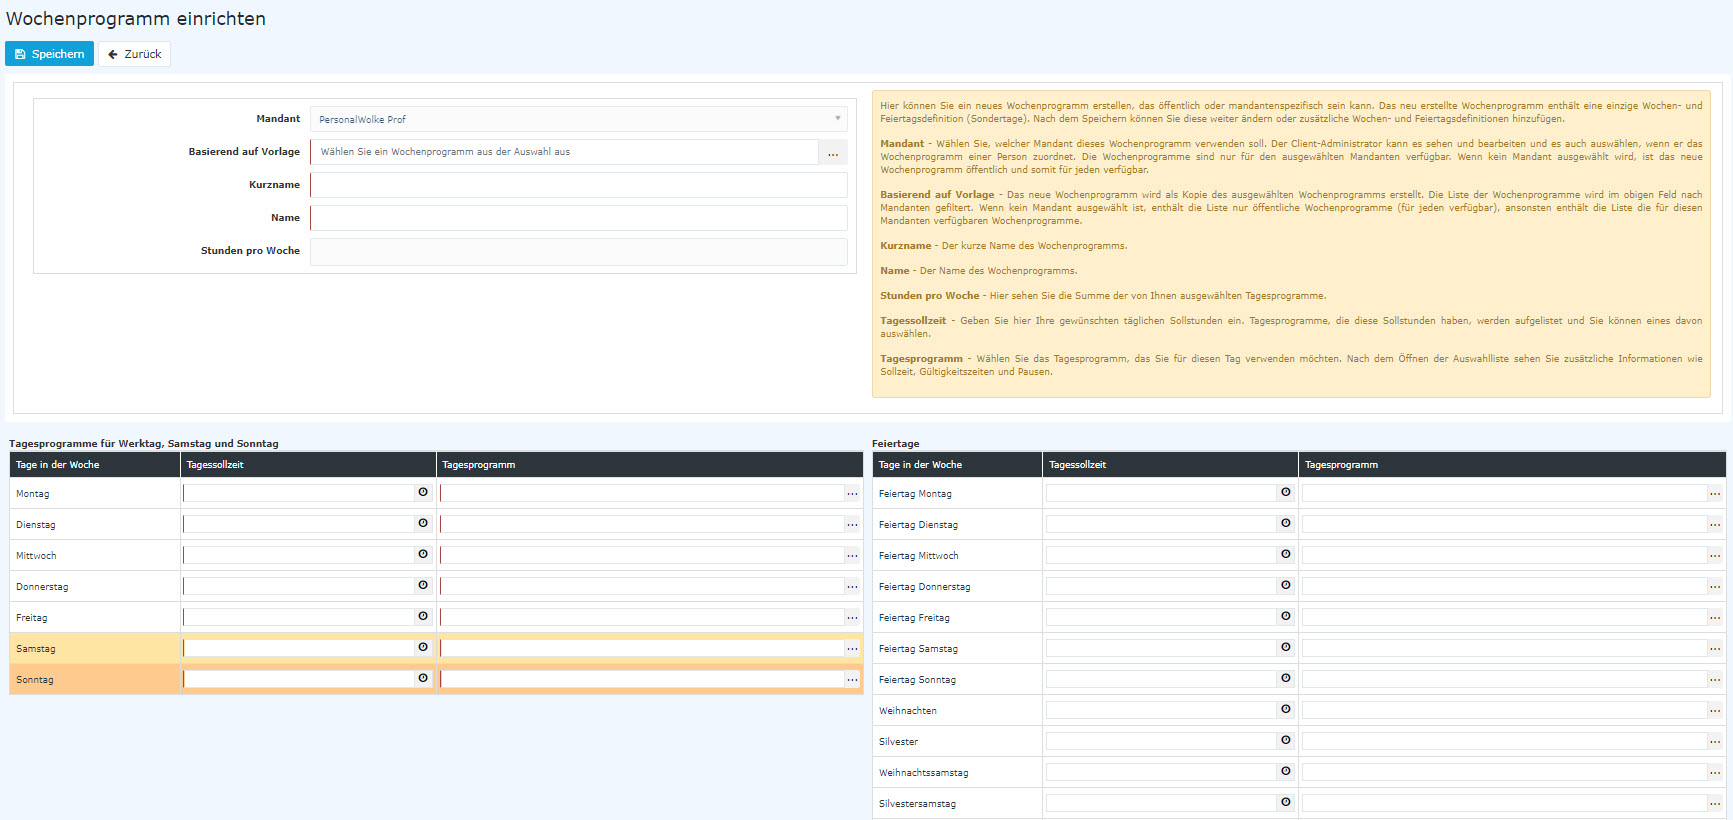The height and width of the screenshot is (820, 1733).
Task: Open Tagesprogramm selection for Feiertag Samstag
Action: point(1715,648)
